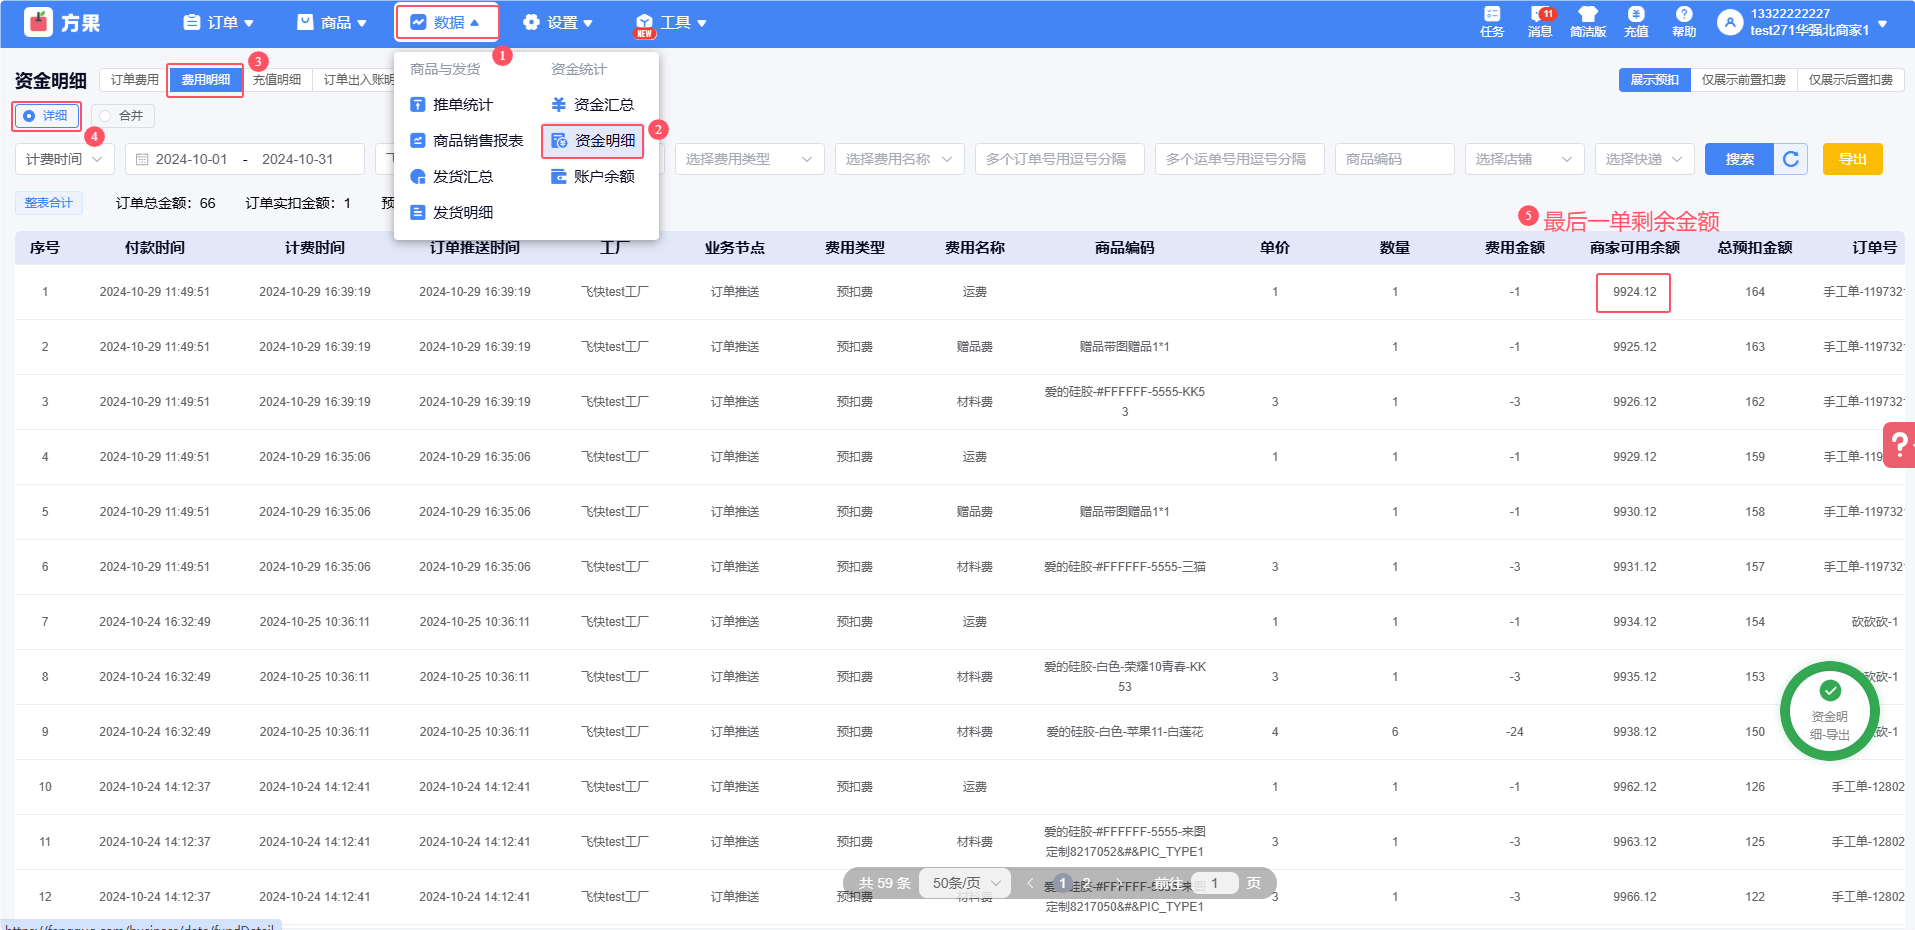Click the 方果 logo icon

click(39, 22)
